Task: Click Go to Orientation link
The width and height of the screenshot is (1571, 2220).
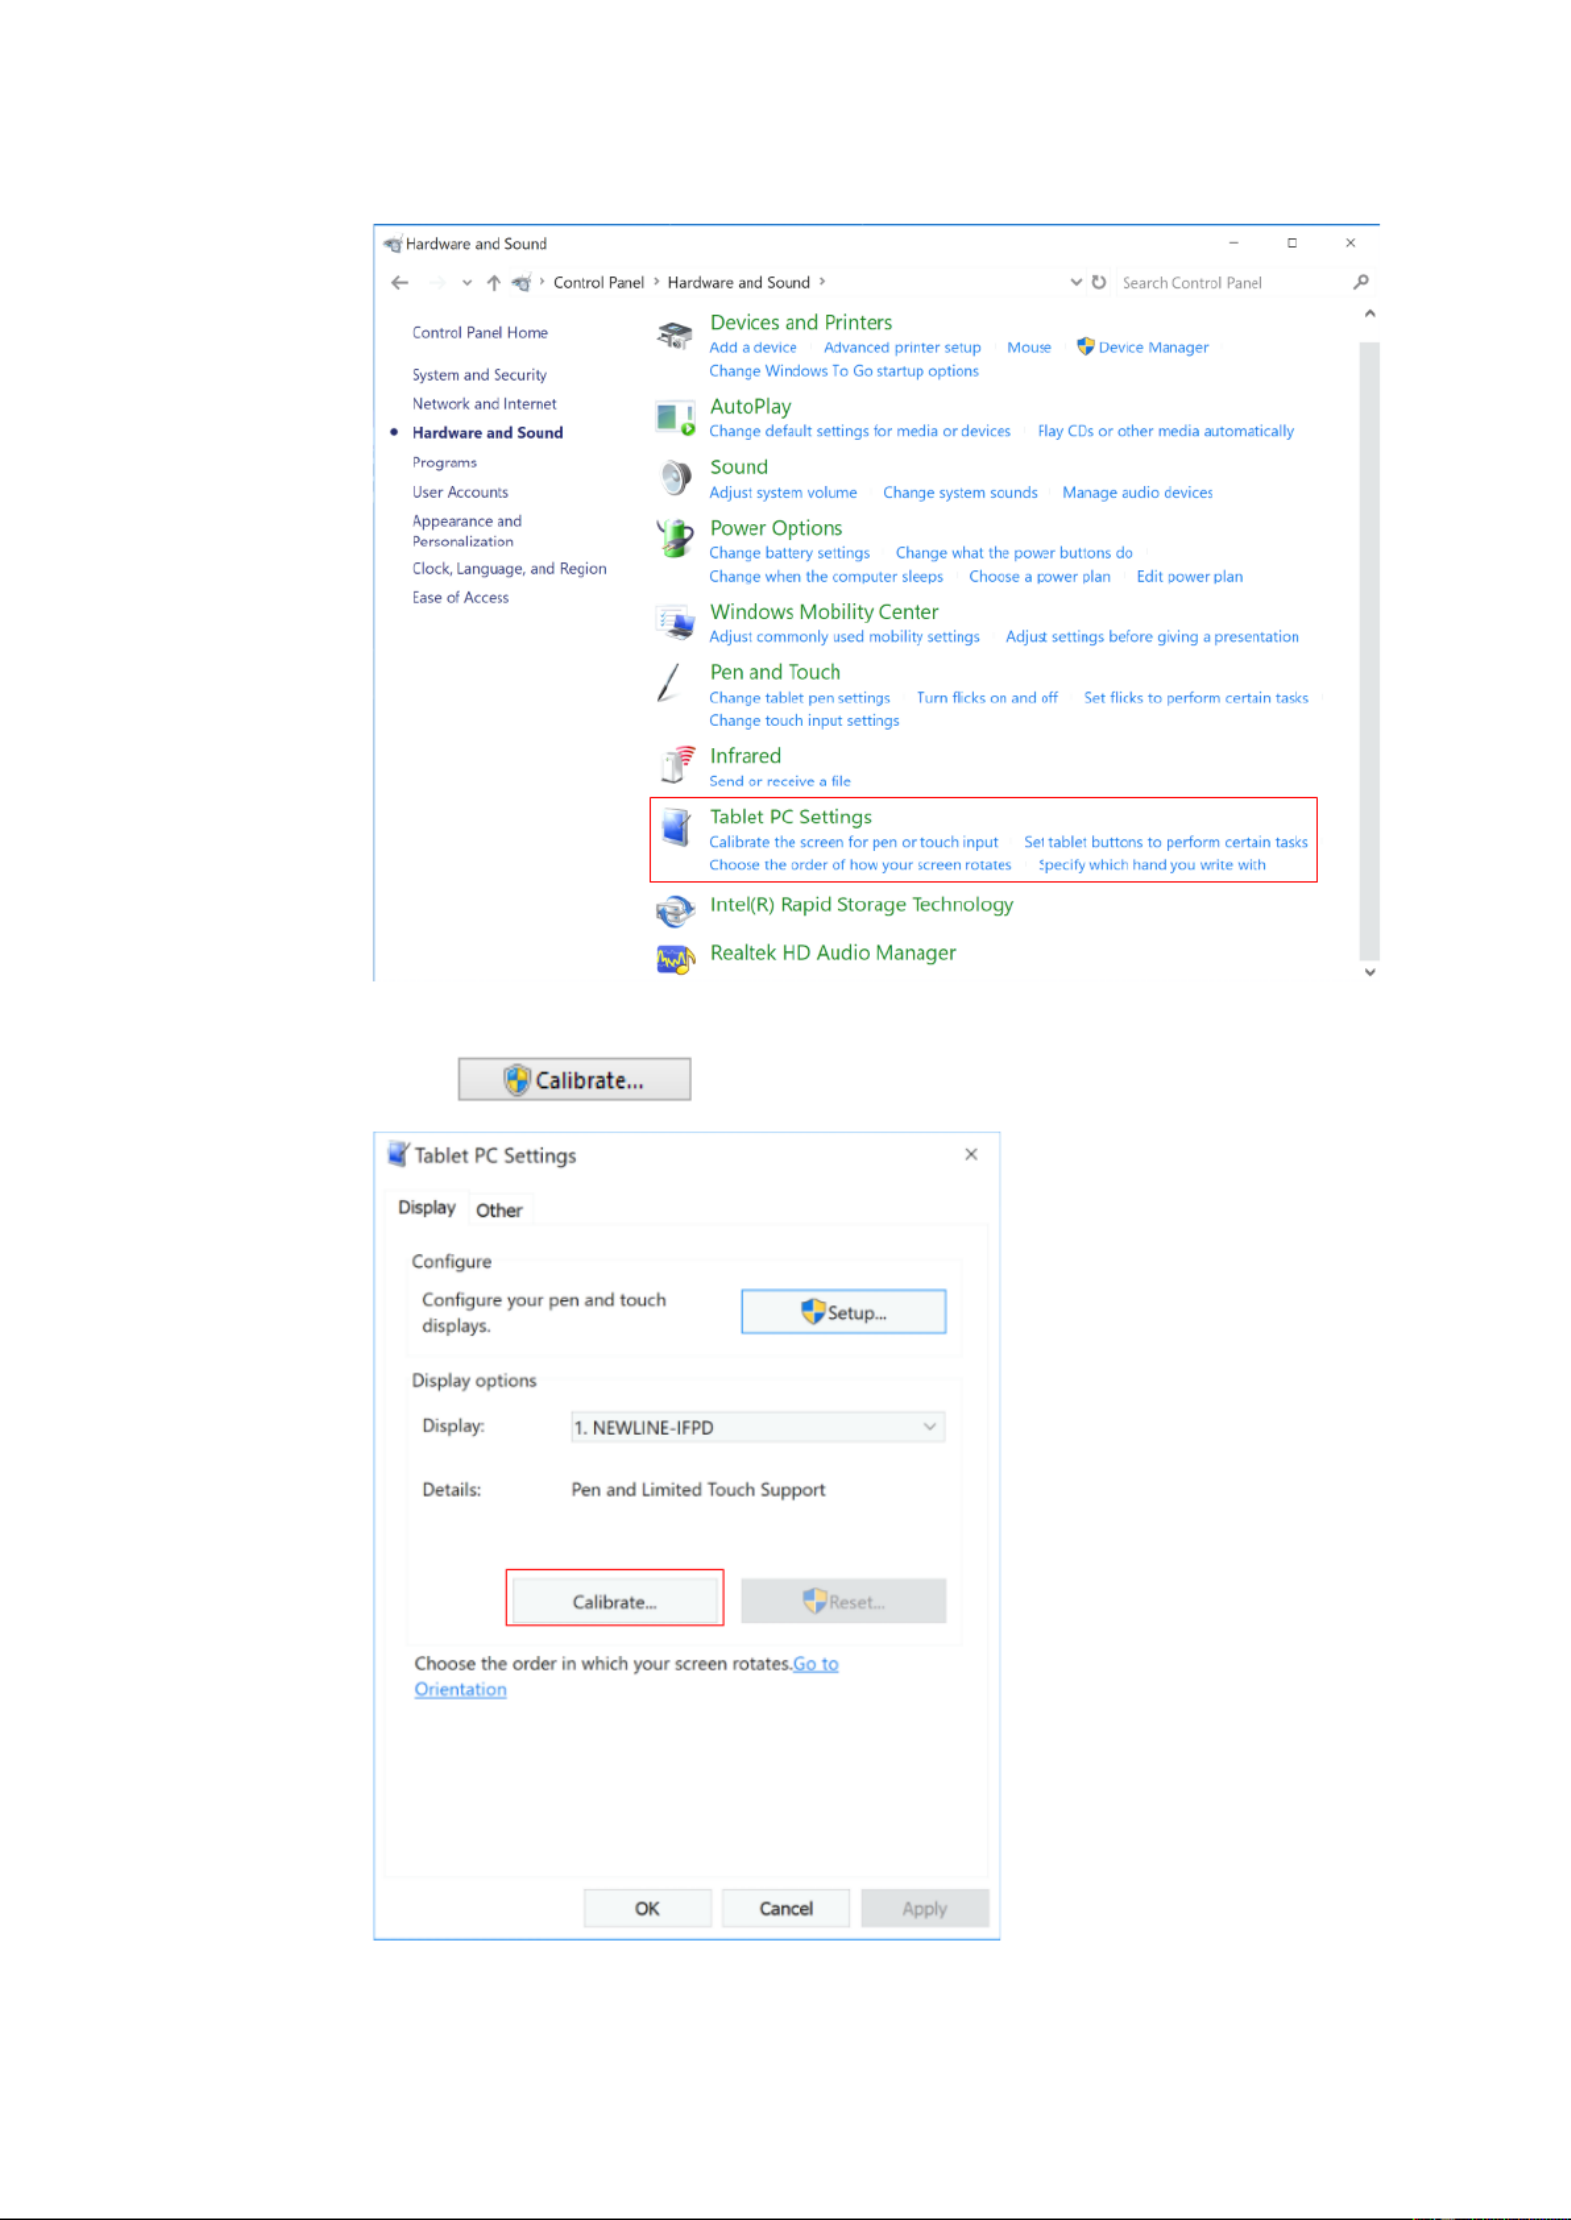Action: click(815, 1663)
